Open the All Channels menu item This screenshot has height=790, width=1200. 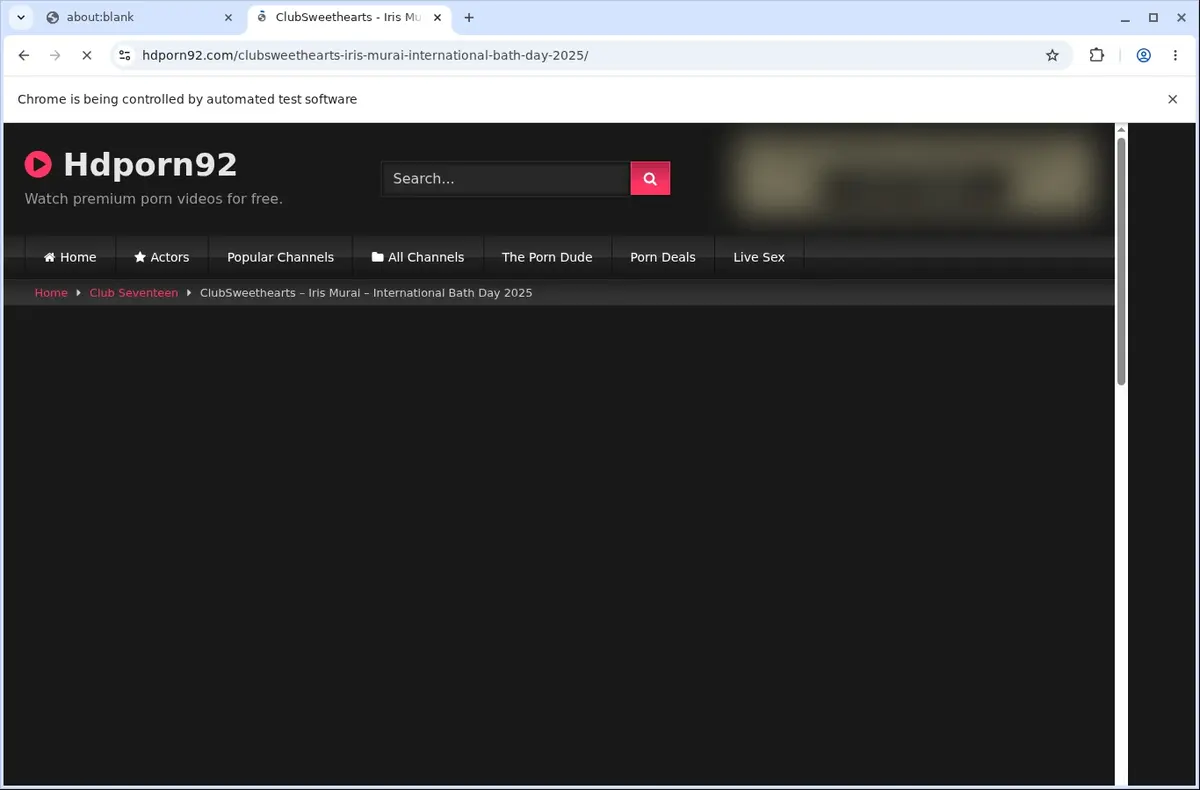tap(418, 257)
